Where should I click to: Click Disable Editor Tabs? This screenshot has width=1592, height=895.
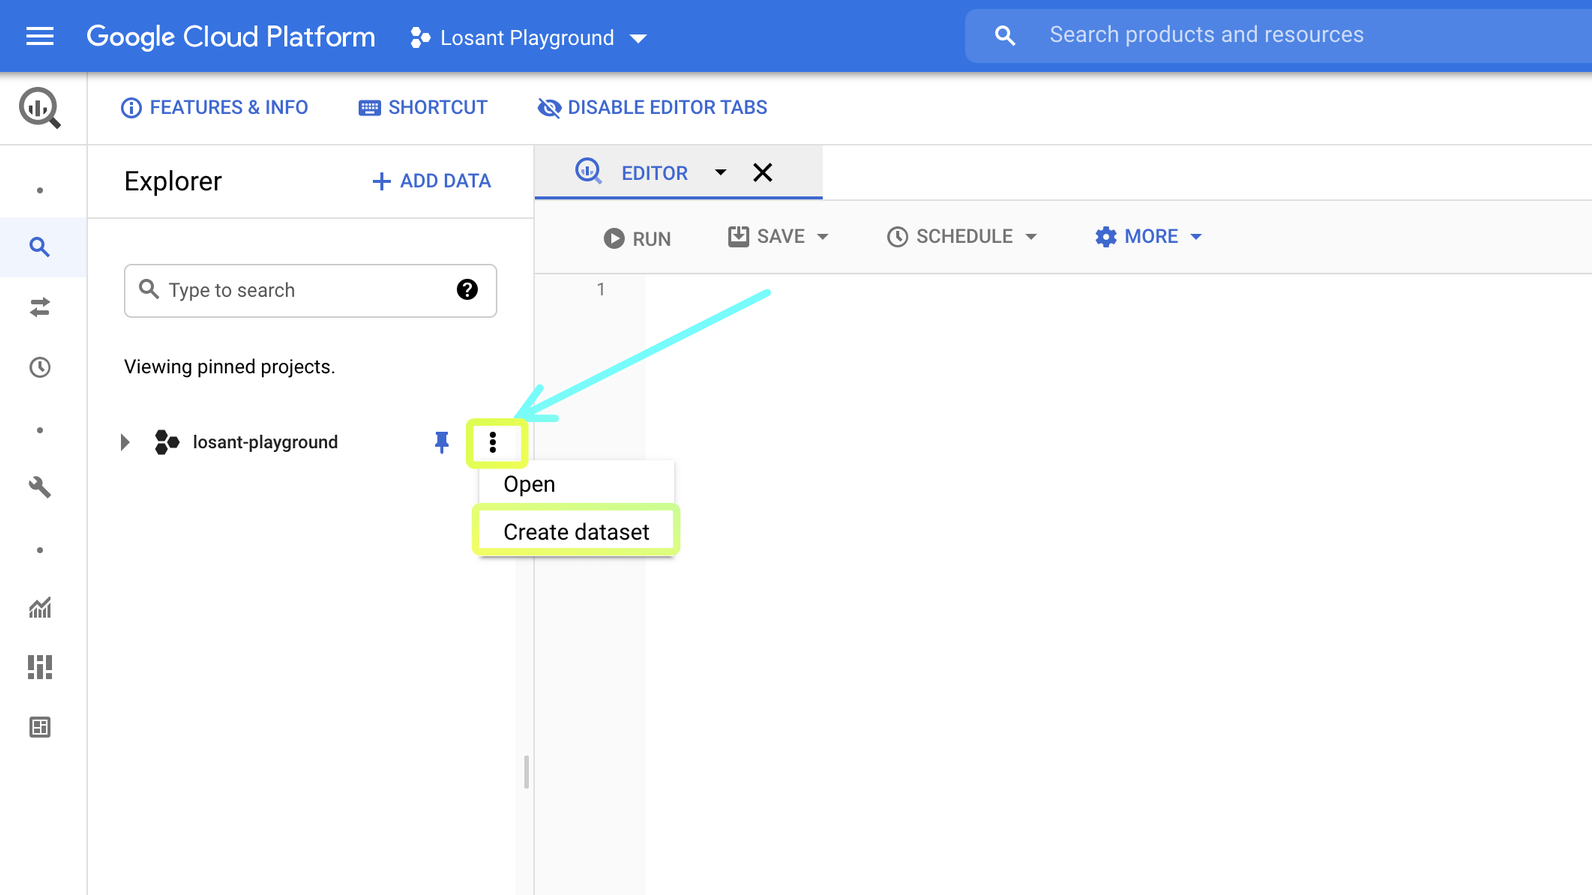pos(652,108)
